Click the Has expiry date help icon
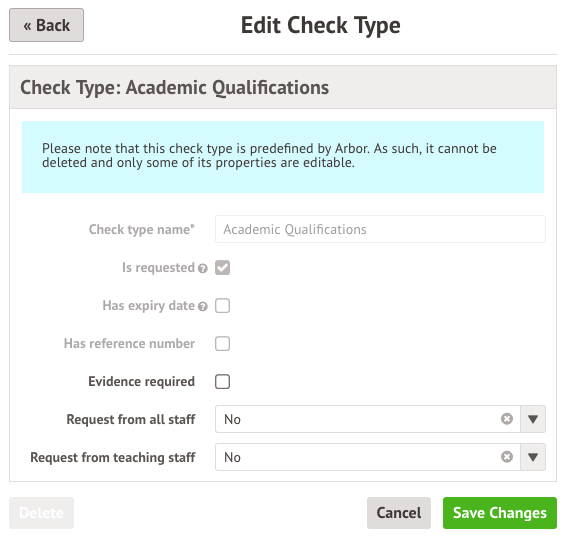The width and height of the screenshot is (565, 537). point(203,306)
